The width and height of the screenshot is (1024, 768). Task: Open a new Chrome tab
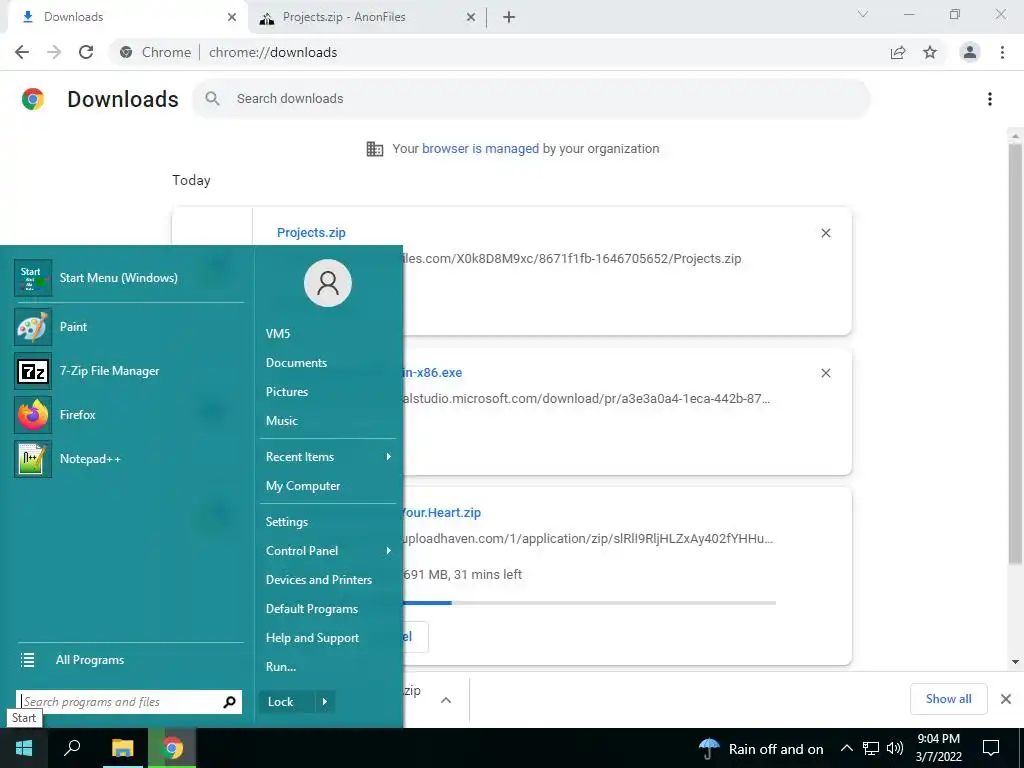coord(509,18)
